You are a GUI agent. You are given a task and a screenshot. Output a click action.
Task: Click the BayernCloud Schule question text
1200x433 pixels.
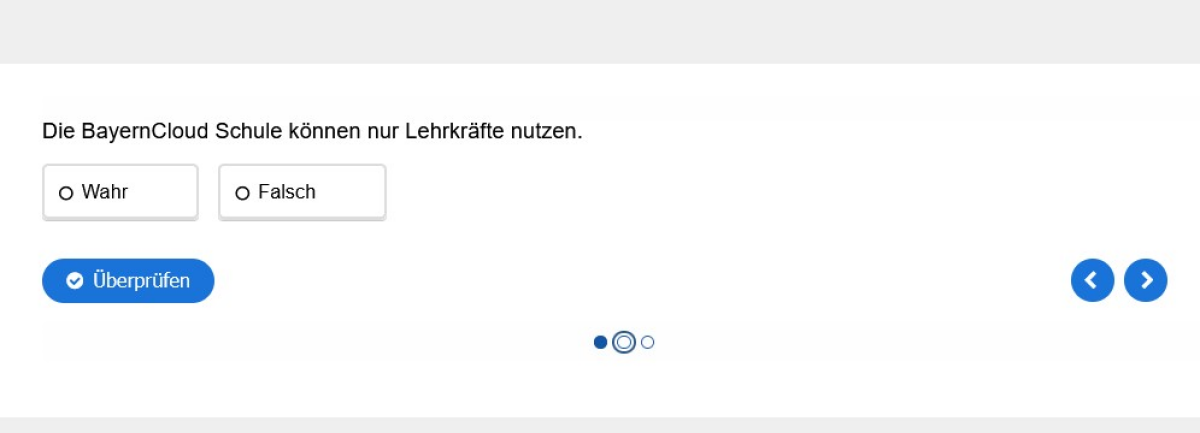click(x=312, y=131)
